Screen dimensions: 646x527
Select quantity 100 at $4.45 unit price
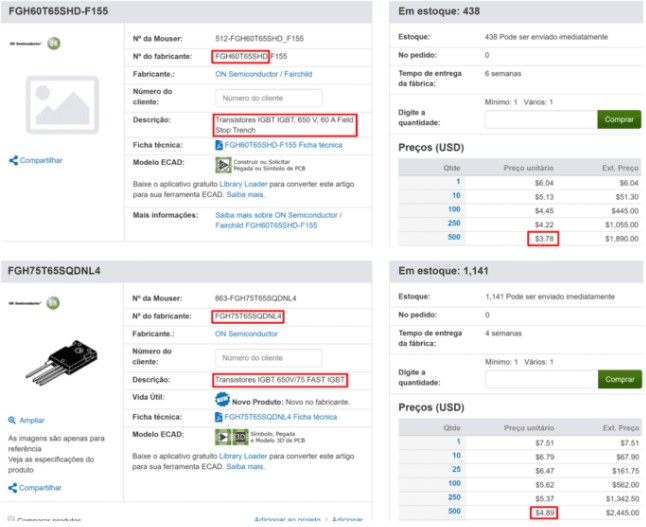pyautogui.click(x=454, y=209)
